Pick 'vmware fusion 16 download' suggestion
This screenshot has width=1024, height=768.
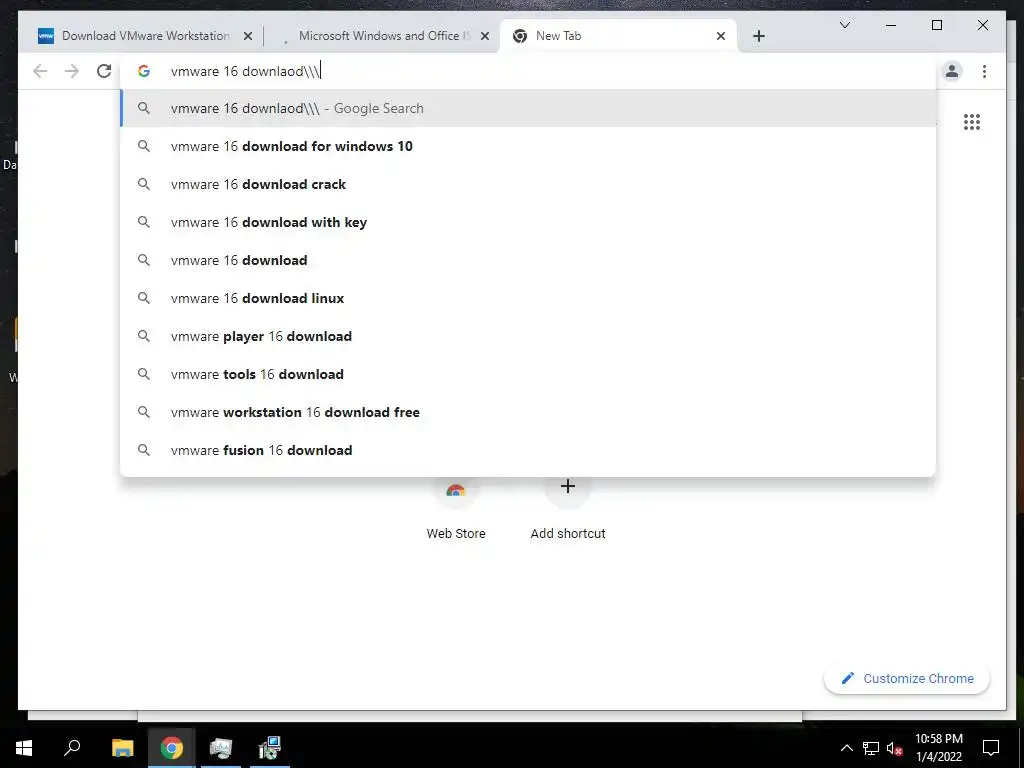(528, 450)
